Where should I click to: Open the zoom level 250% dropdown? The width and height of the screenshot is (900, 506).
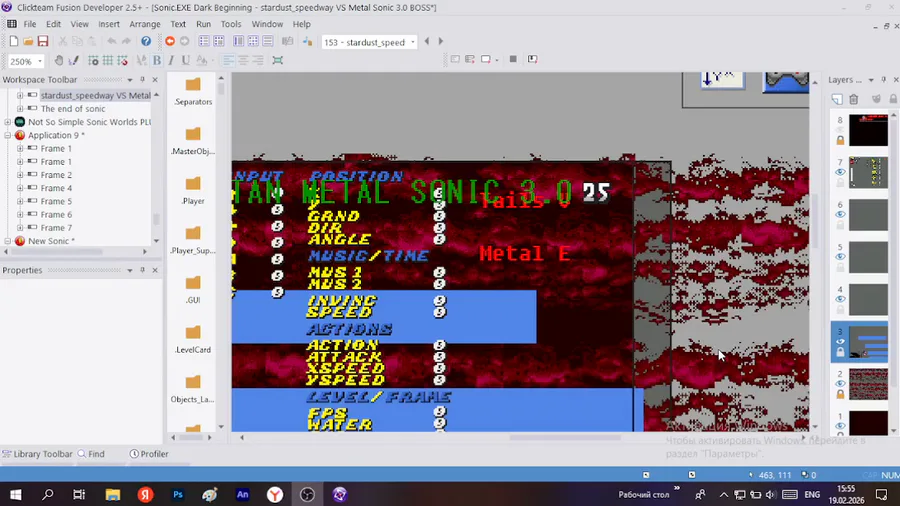click(40, 61)
